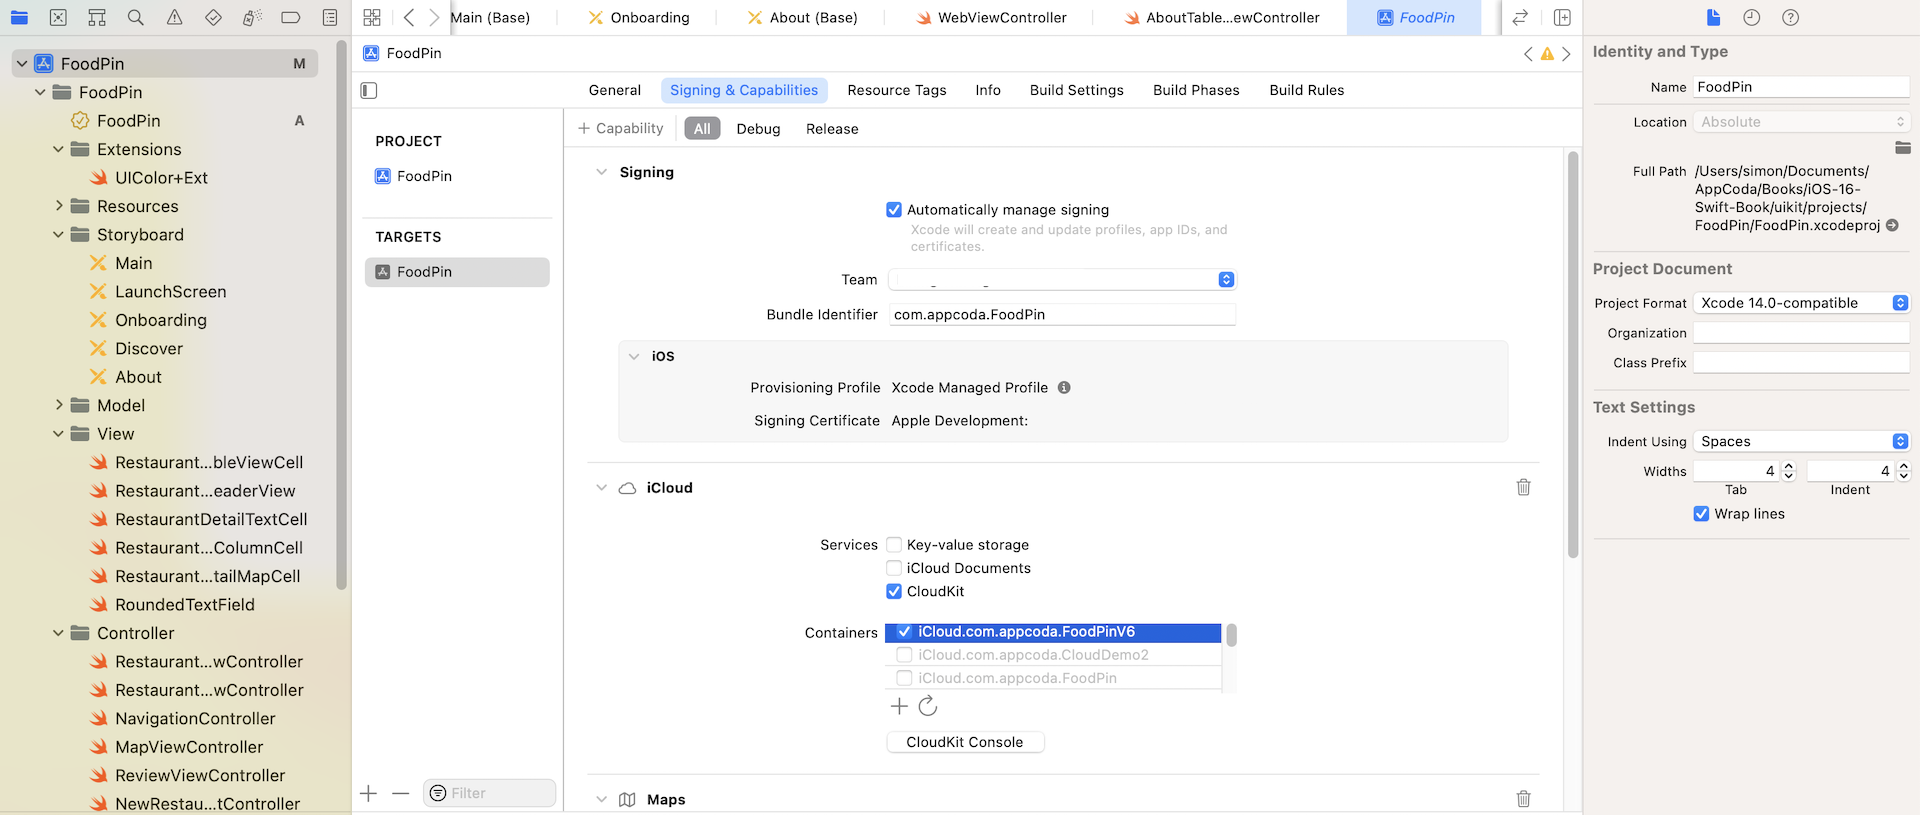Add a new iCloud container
This screenshot has width=1920, height=815.
[899, 706]
